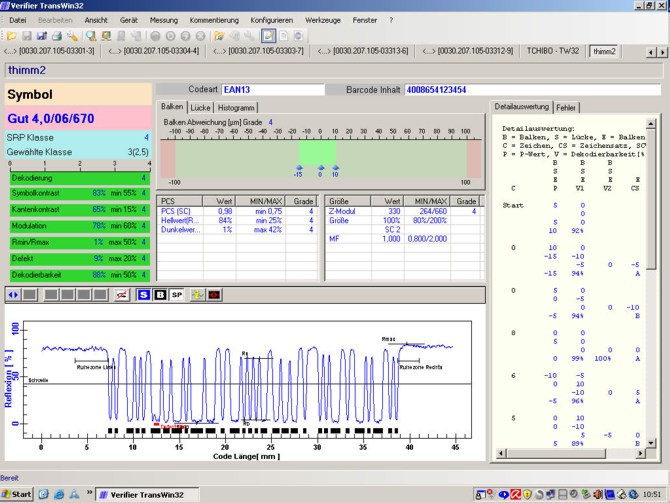This screenshot has height=503, width=670.
Task: Open the Messung menu
Action: click(x=164, y=20)
